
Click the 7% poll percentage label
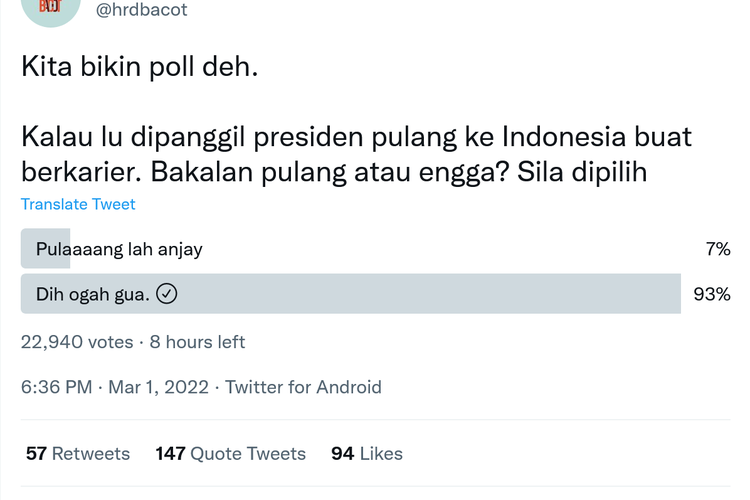point(717,249)
